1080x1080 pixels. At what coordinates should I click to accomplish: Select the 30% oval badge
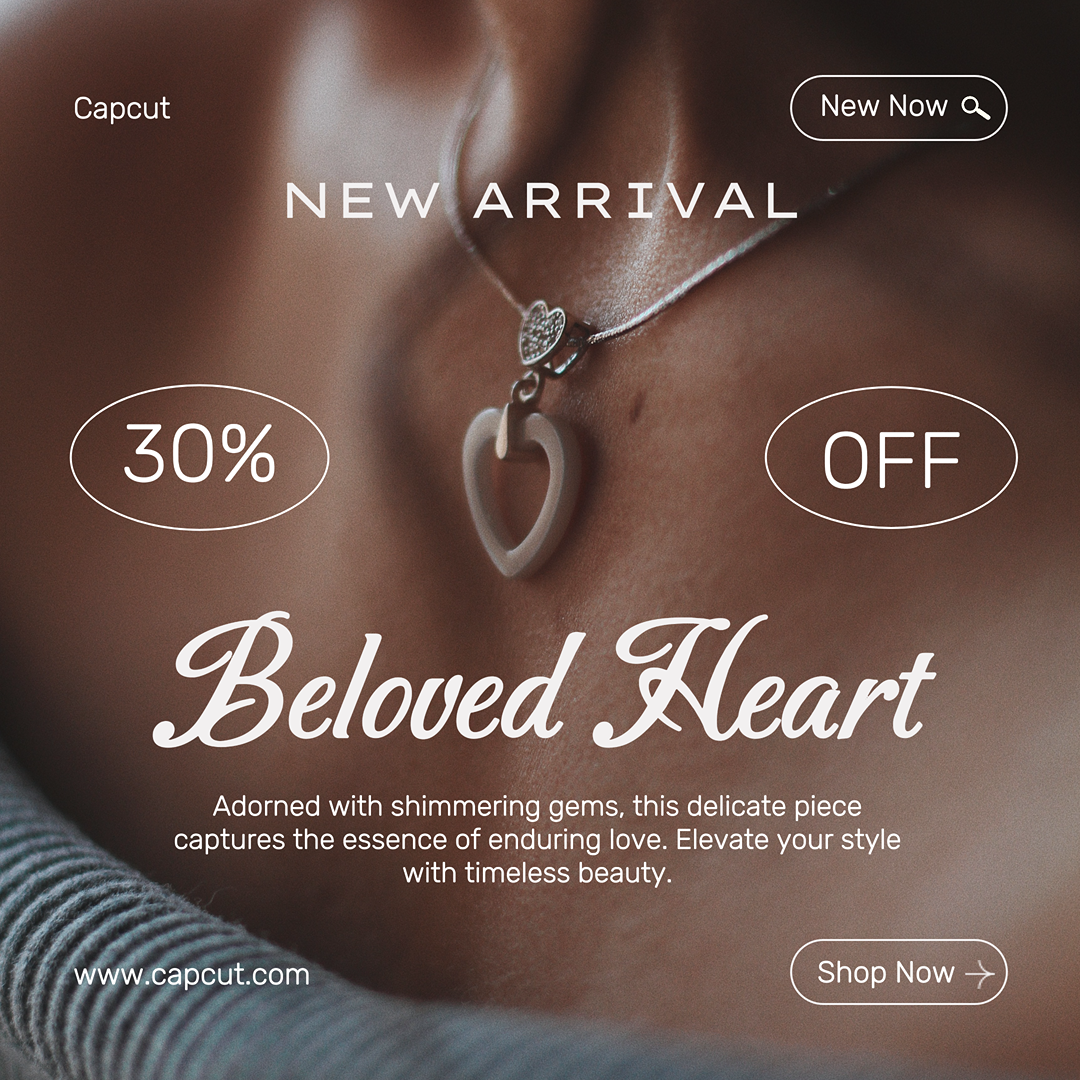(199, 457)
